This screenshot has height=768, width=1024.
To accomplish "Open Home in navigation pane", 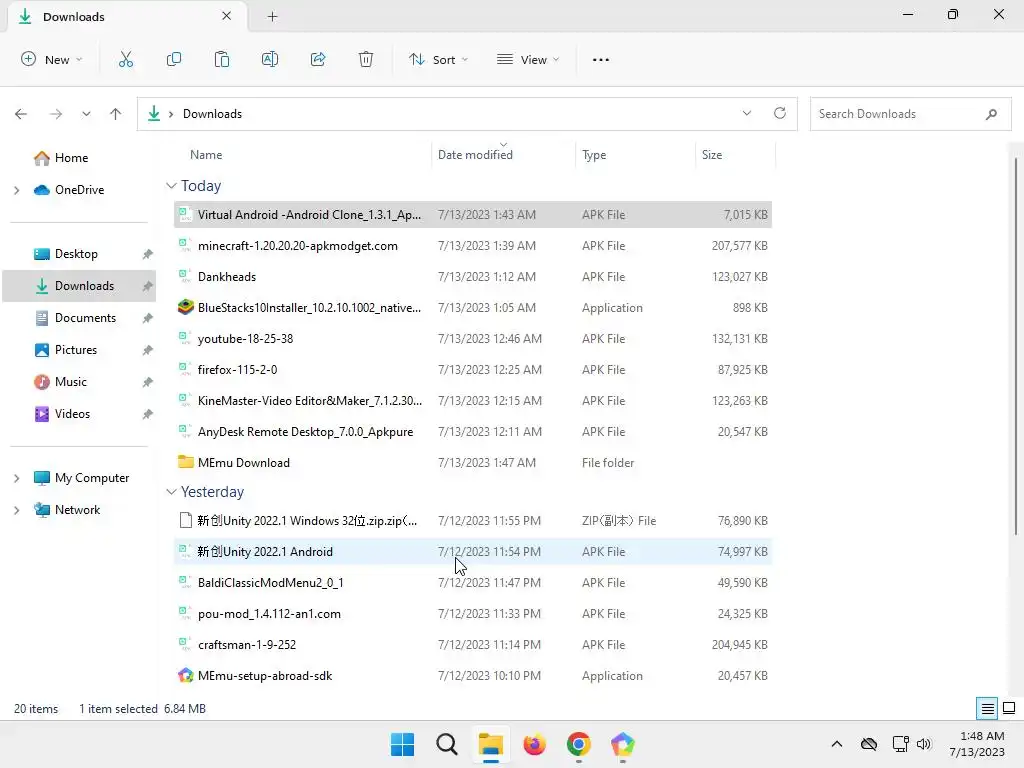I will pyautogui.click(x=71, y=158).
